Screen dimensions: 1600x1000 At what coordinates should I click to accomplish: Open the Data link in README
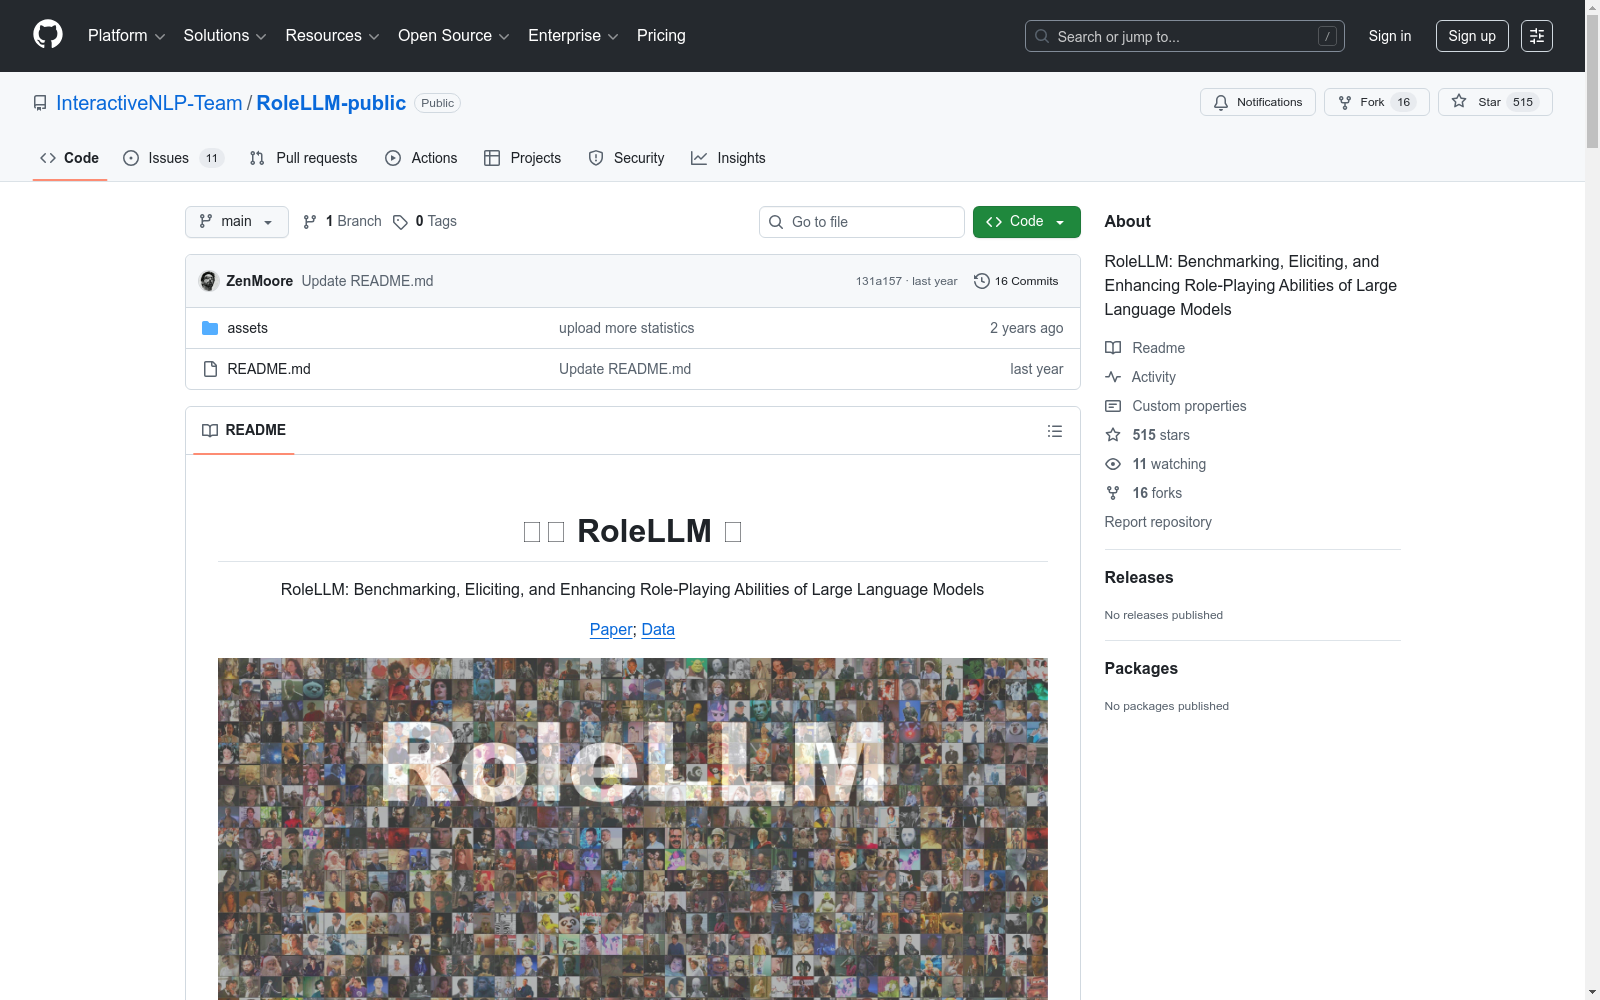(x=658, y=629)
